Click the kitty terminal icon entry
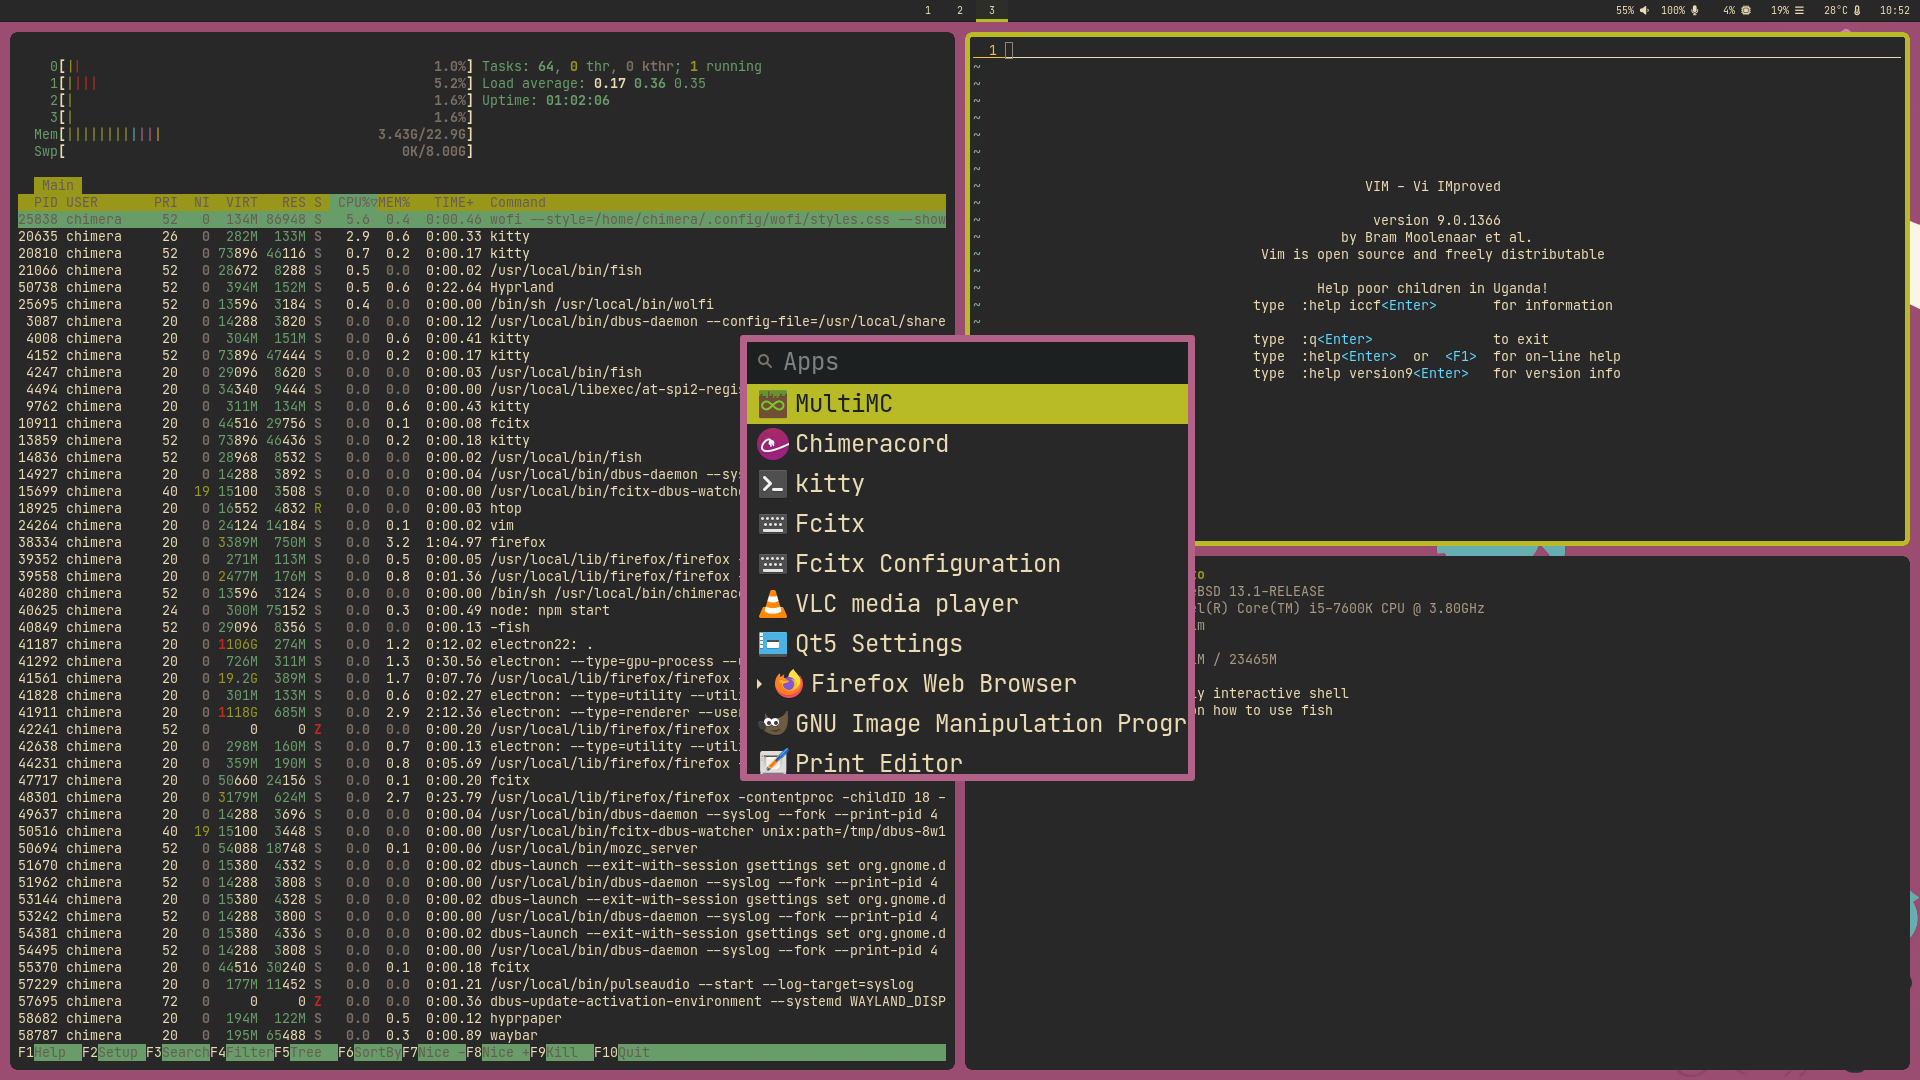The image size is (1920, 1080). point(773,484)
